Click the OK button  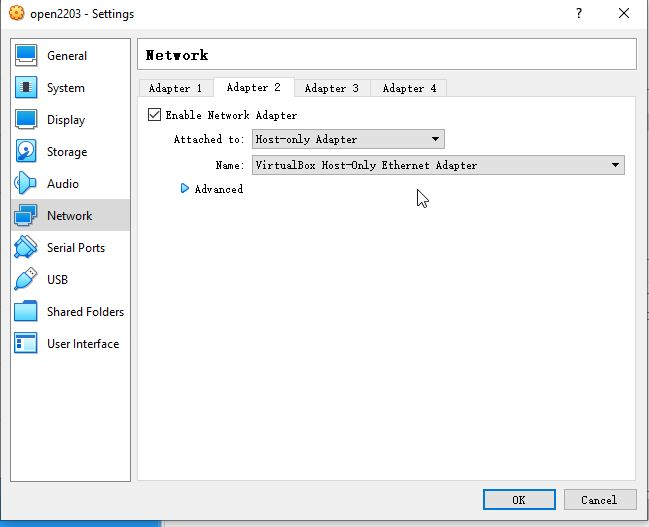[519, 500]
